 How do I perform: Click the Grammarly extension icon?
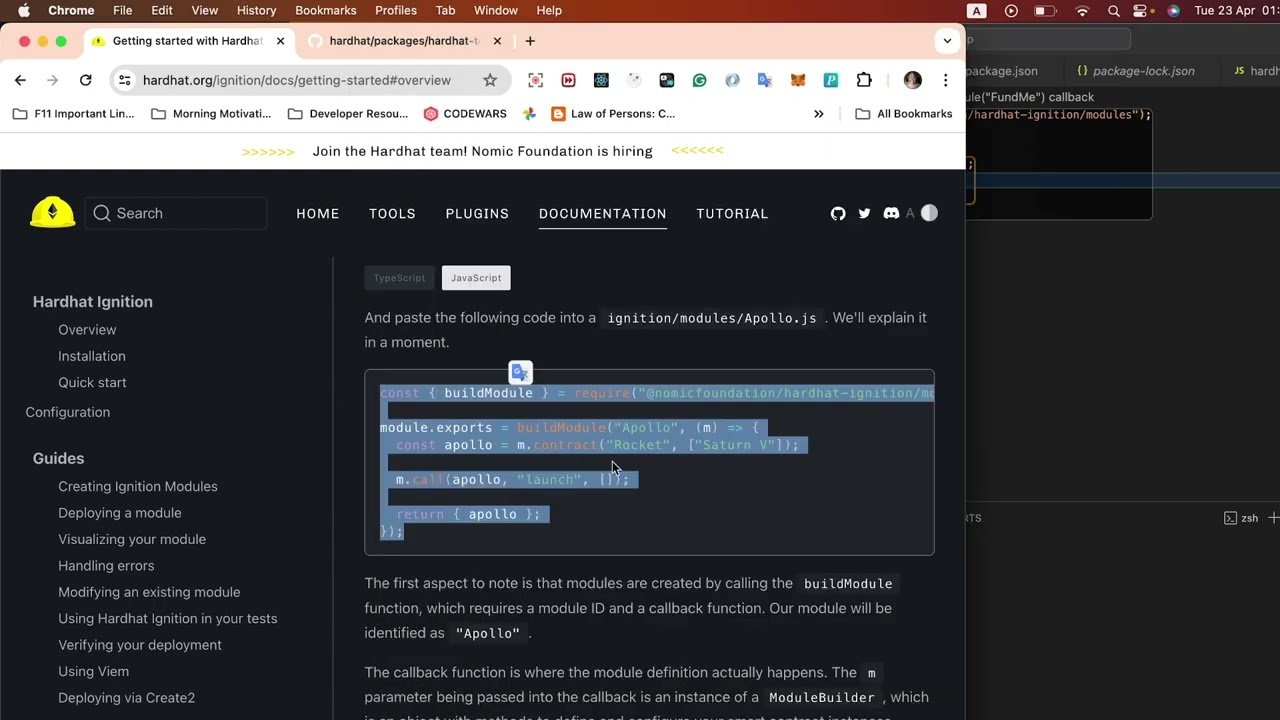[x=699, y=80]
